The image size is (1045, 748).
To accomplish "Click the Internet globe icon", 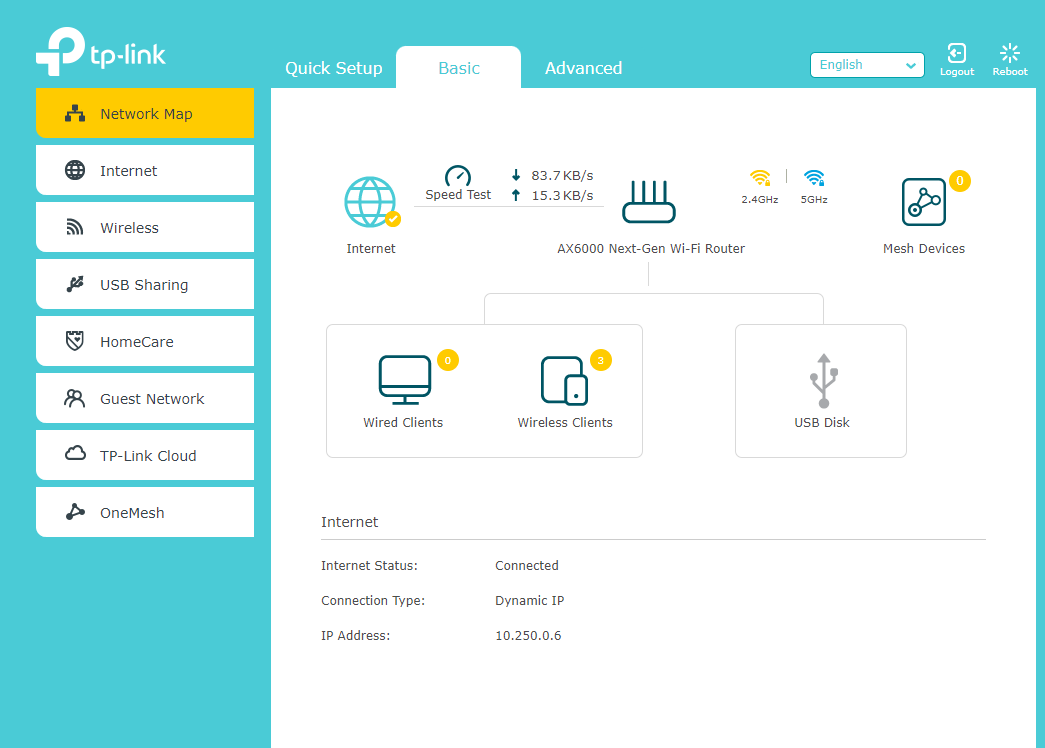I will pos(371,202).
